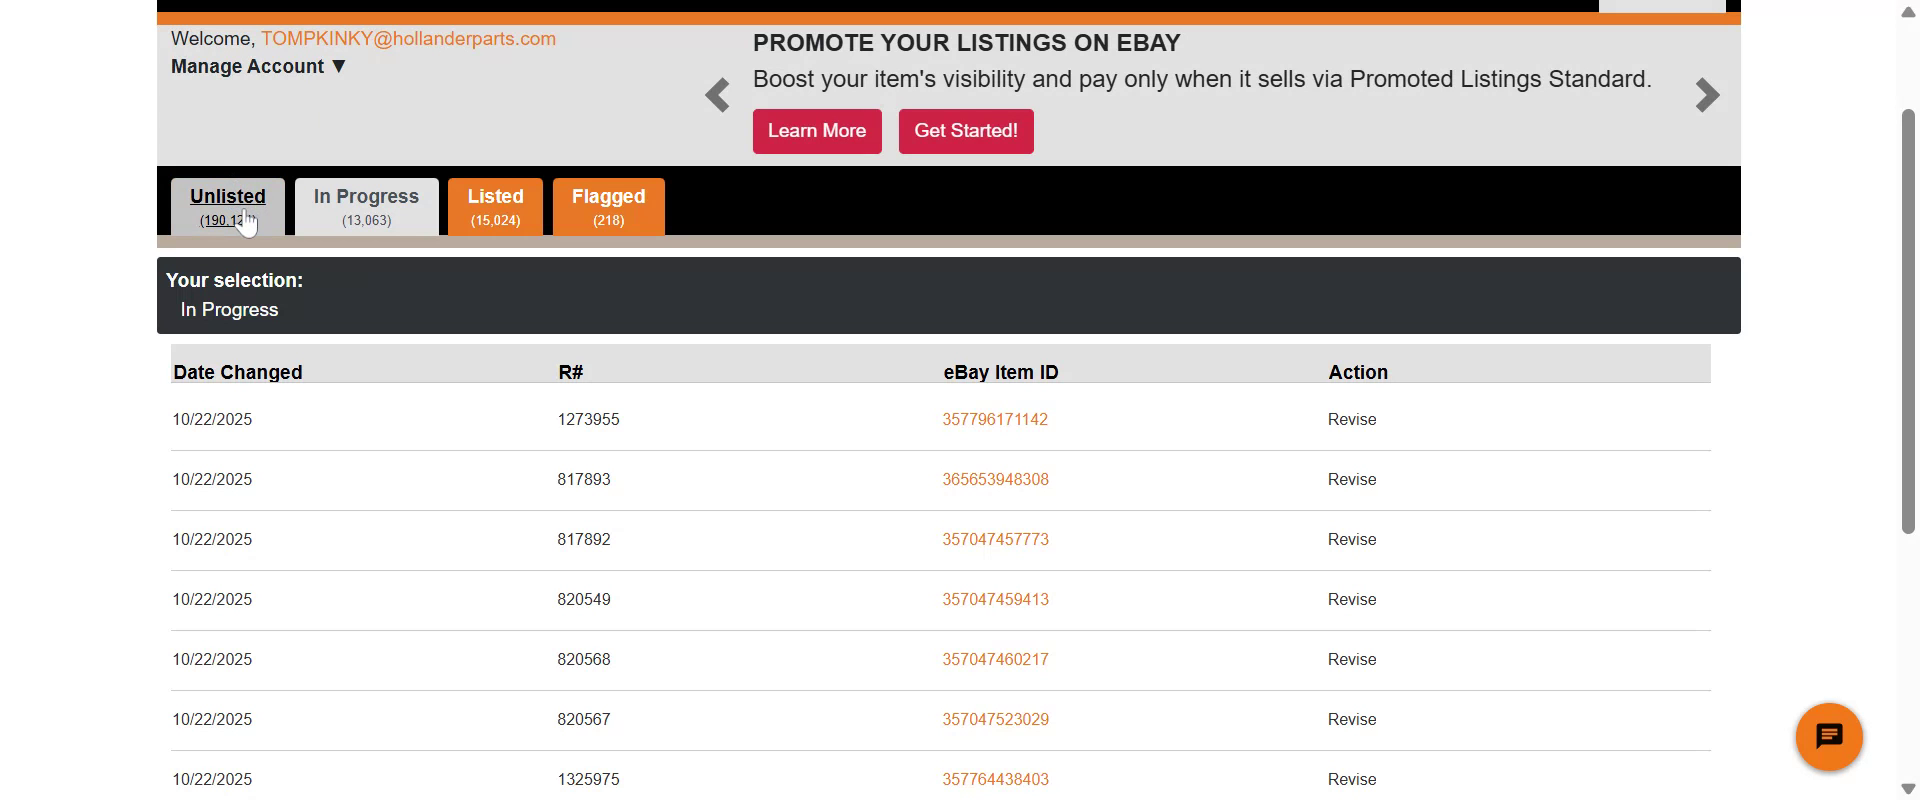Viewport: 1920px width, 800px height.
Task: Click the previous banner arrow icon
Action: click(x=717, y=96)
